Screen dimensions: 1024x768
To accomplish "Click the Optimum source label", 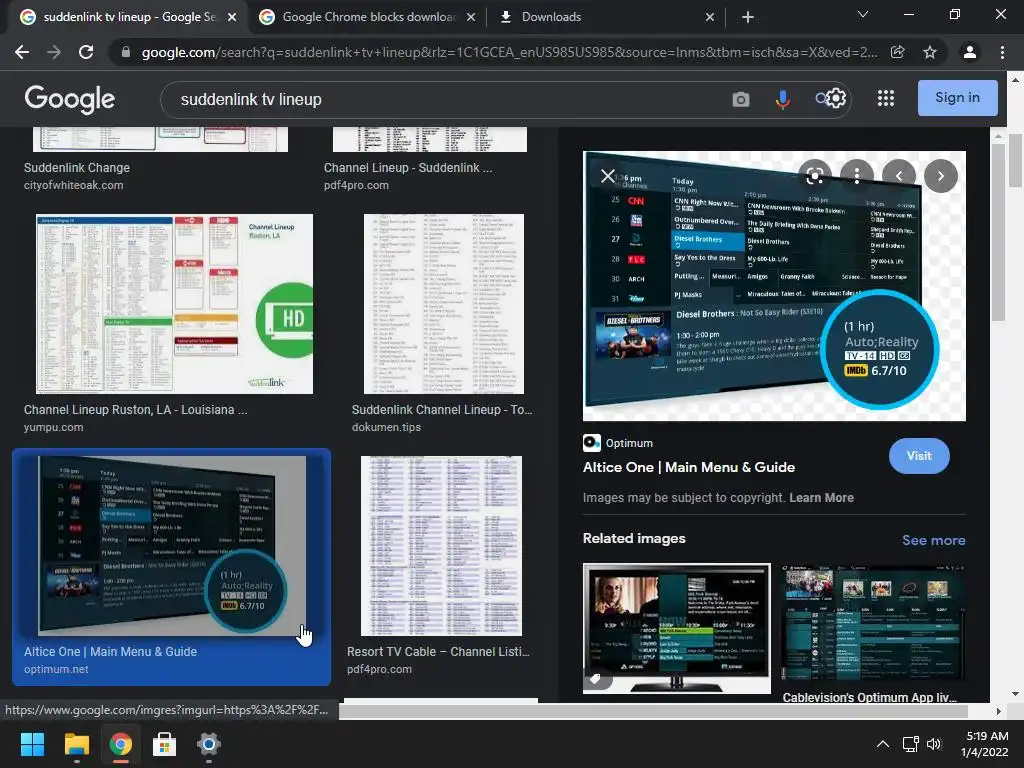I will pyautogui.click(x=629, y=443).
